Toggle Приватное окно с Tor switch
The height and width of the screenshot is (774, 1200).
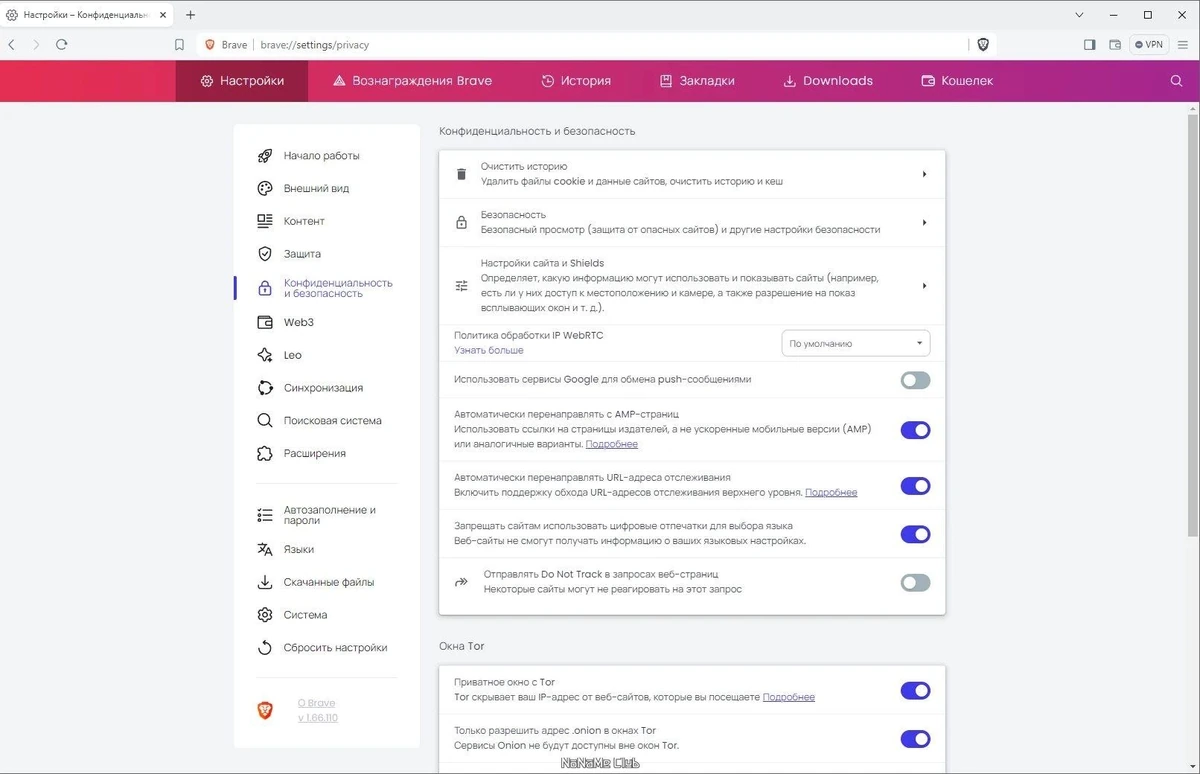click(915, 691)
